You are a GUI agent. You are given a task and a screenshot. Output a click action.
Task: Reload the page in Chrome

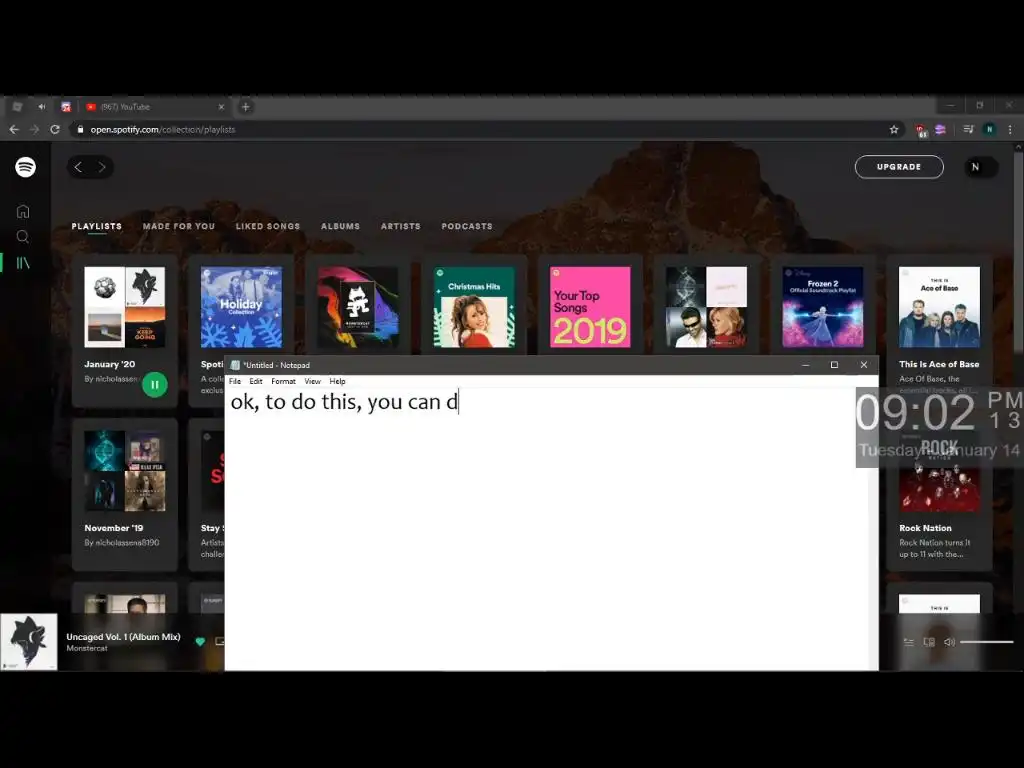(56, 129)
